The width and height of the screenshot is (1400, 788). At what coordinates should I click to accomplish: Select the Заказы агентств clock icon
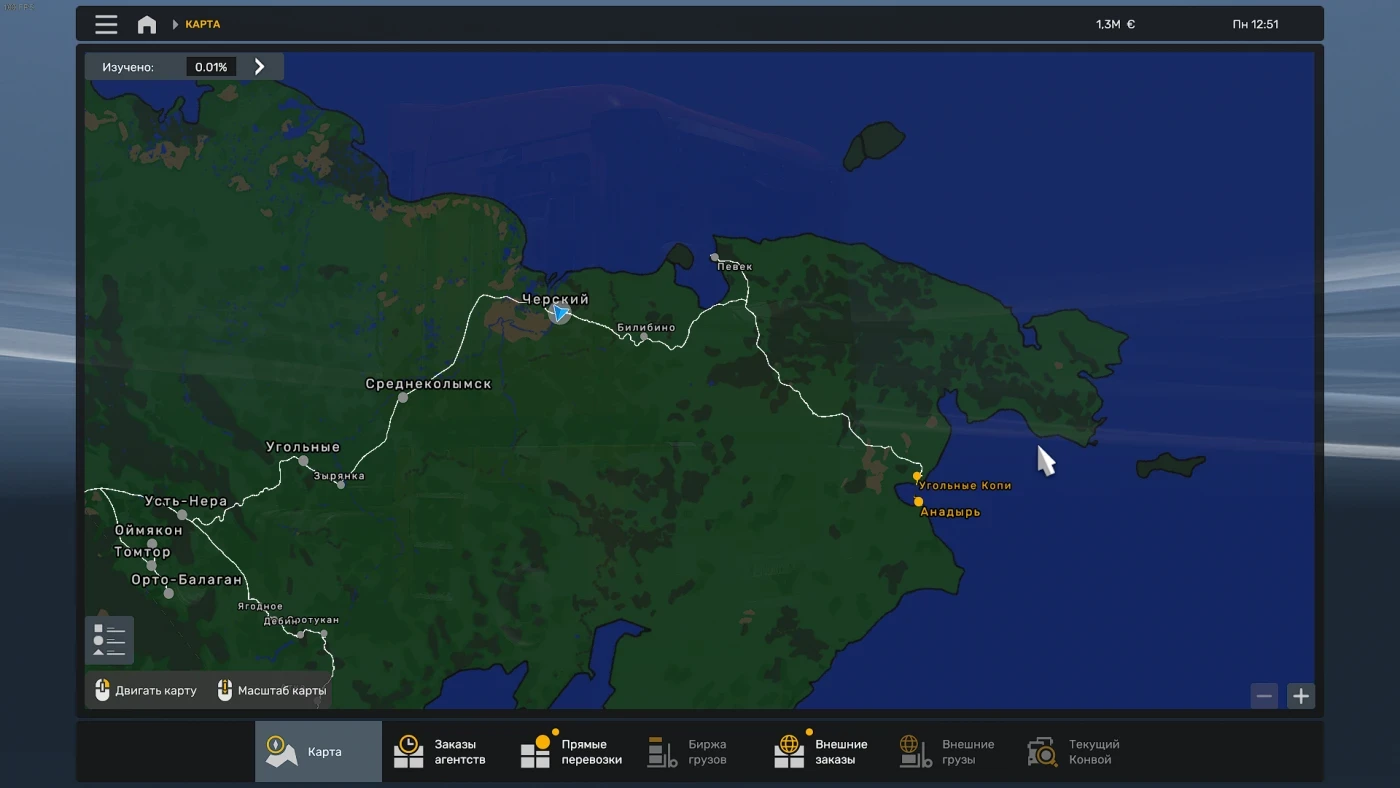(409, 750)
